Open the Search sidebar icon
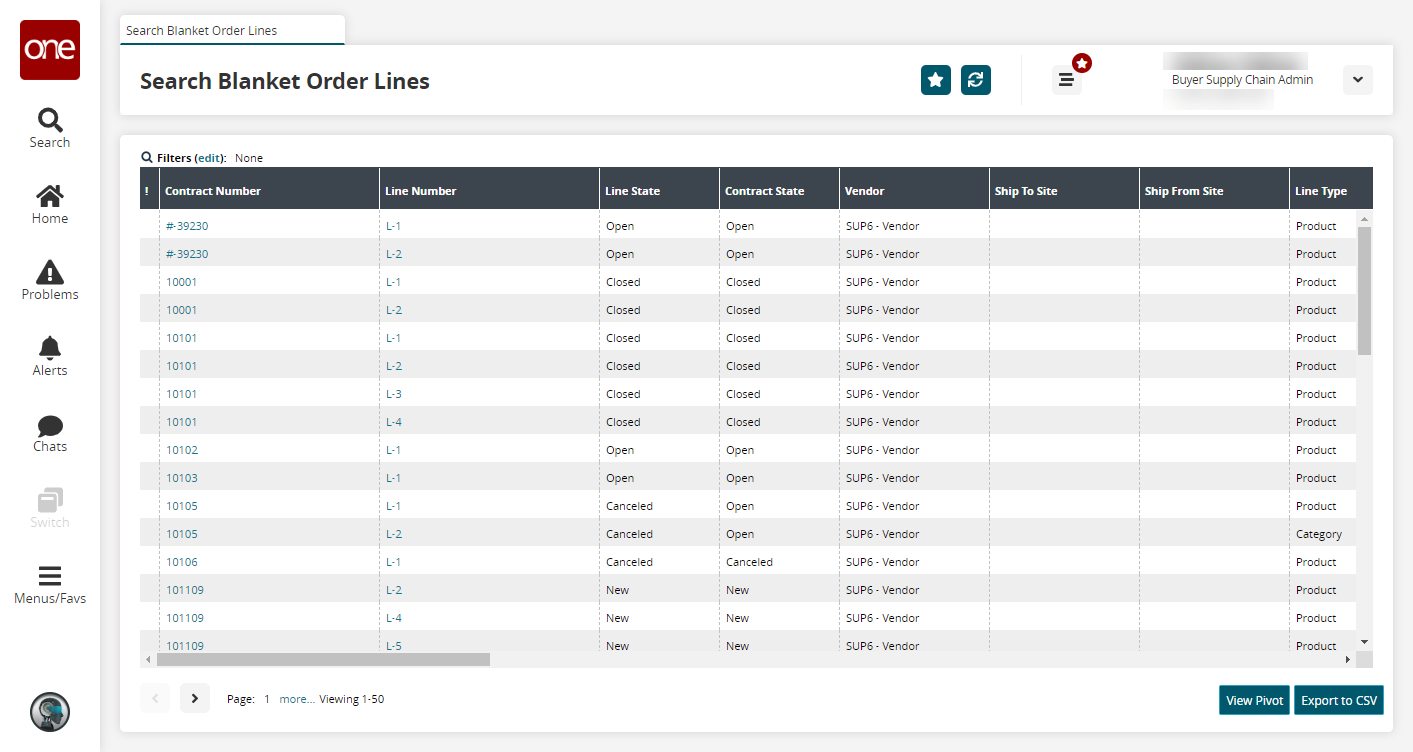This screenshot has height=752, width=1413. click(50, 128)
